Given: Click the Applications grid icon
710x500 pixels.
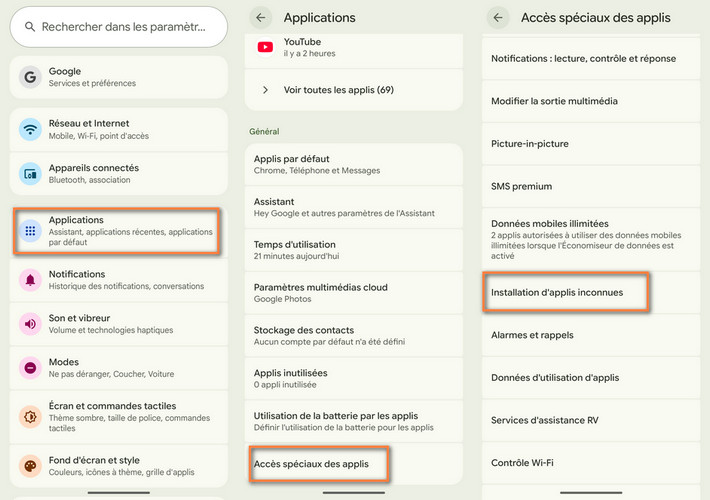Looking at the screenshot, I should (x=31, y=231).
